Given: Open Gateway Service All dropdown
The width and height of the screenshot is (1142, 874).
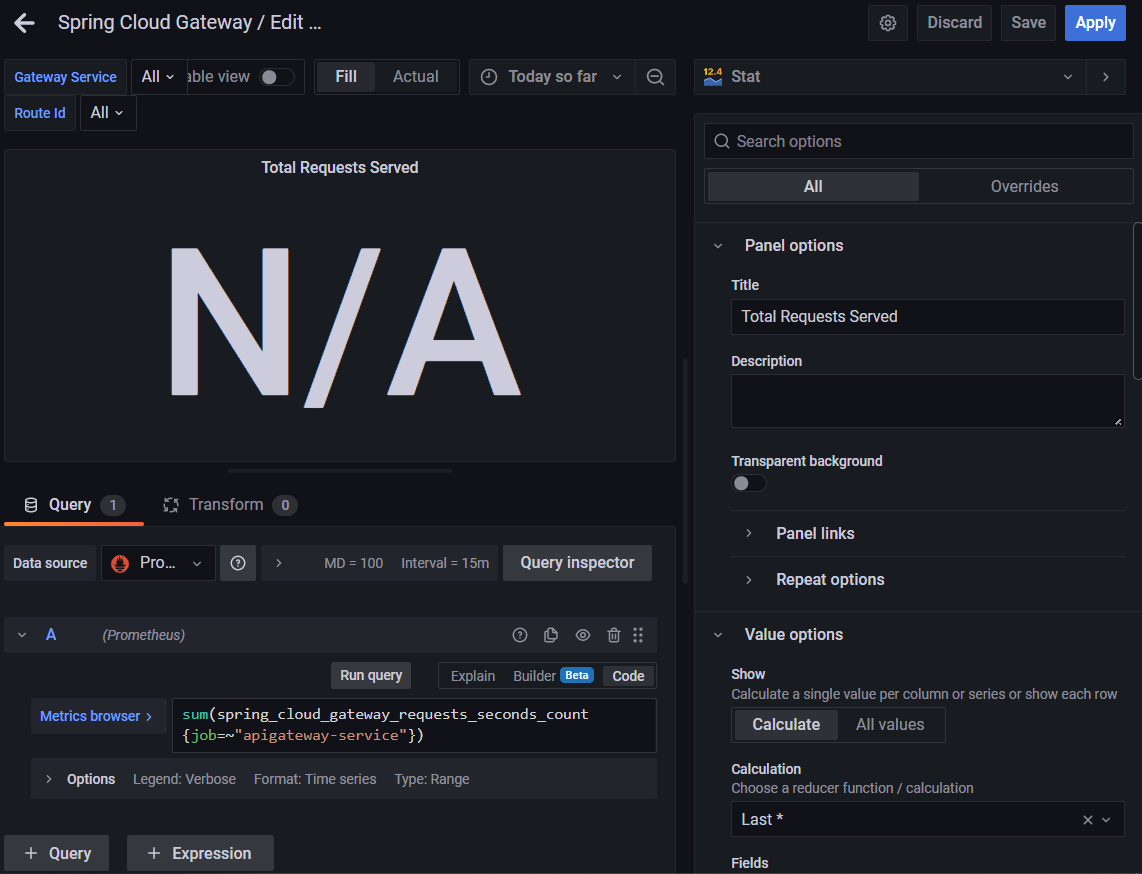Looking at the screenshot, I should (158, 76).
